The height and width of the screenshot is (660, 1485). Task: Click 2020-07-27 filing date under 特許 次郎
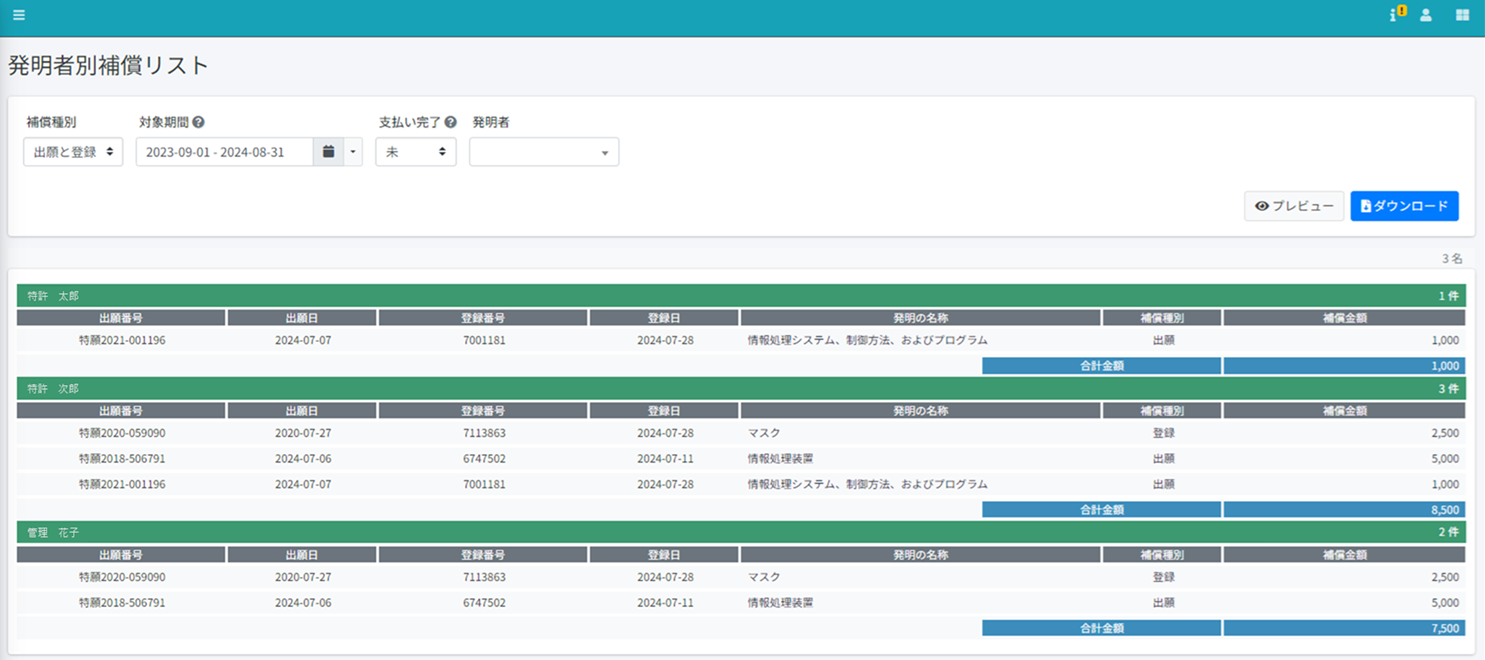point(303,433)
